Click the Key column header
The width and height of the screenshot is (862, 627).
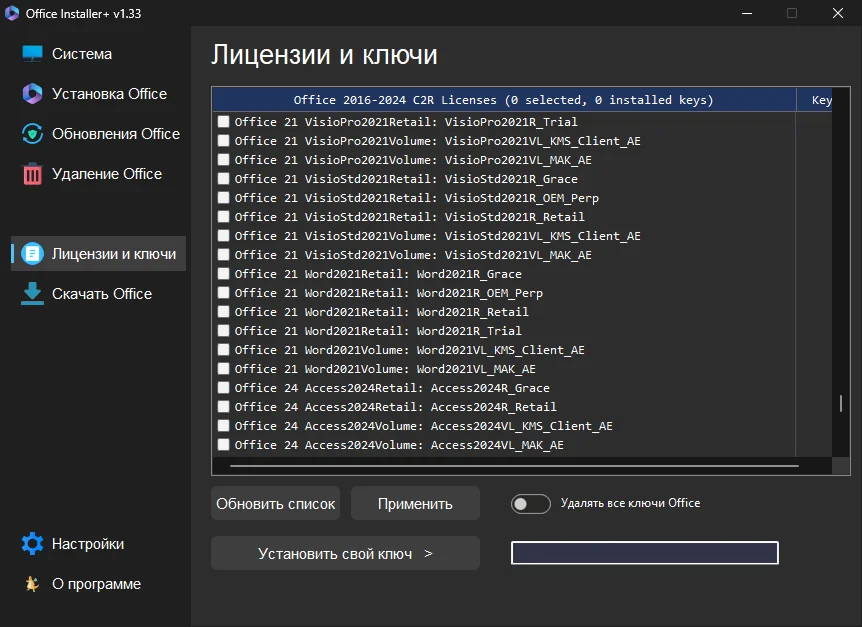[821, 100]
